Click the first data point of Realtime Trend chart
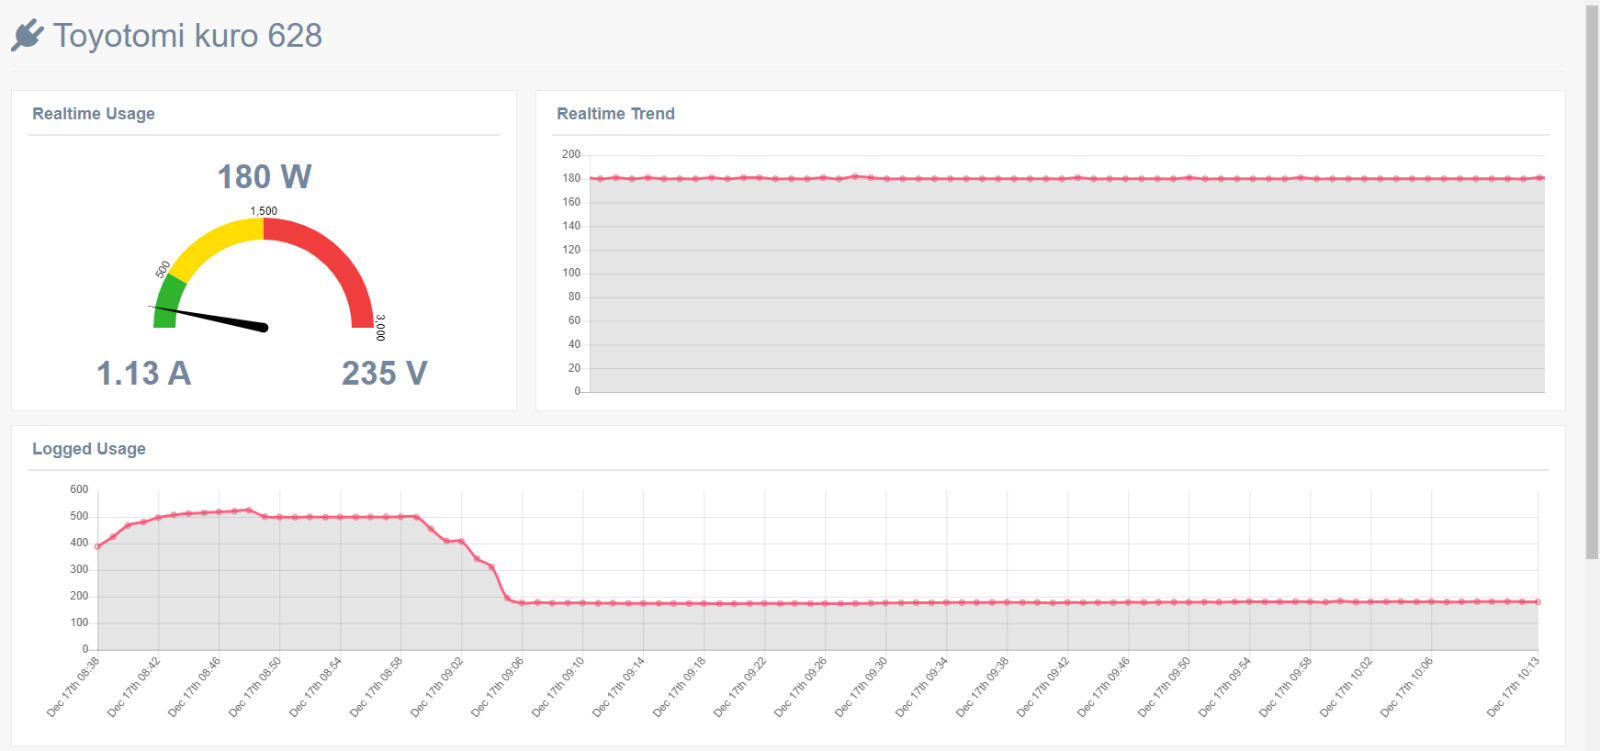This screenshot has width=1600, height=751. pos(598,179)
